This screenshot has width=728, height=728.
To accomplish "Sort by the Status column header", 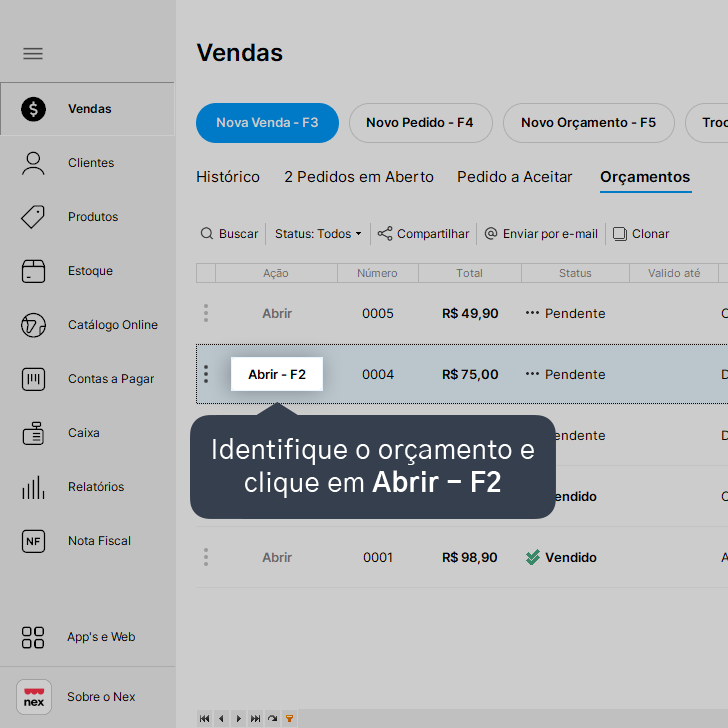I will (575, 273).
